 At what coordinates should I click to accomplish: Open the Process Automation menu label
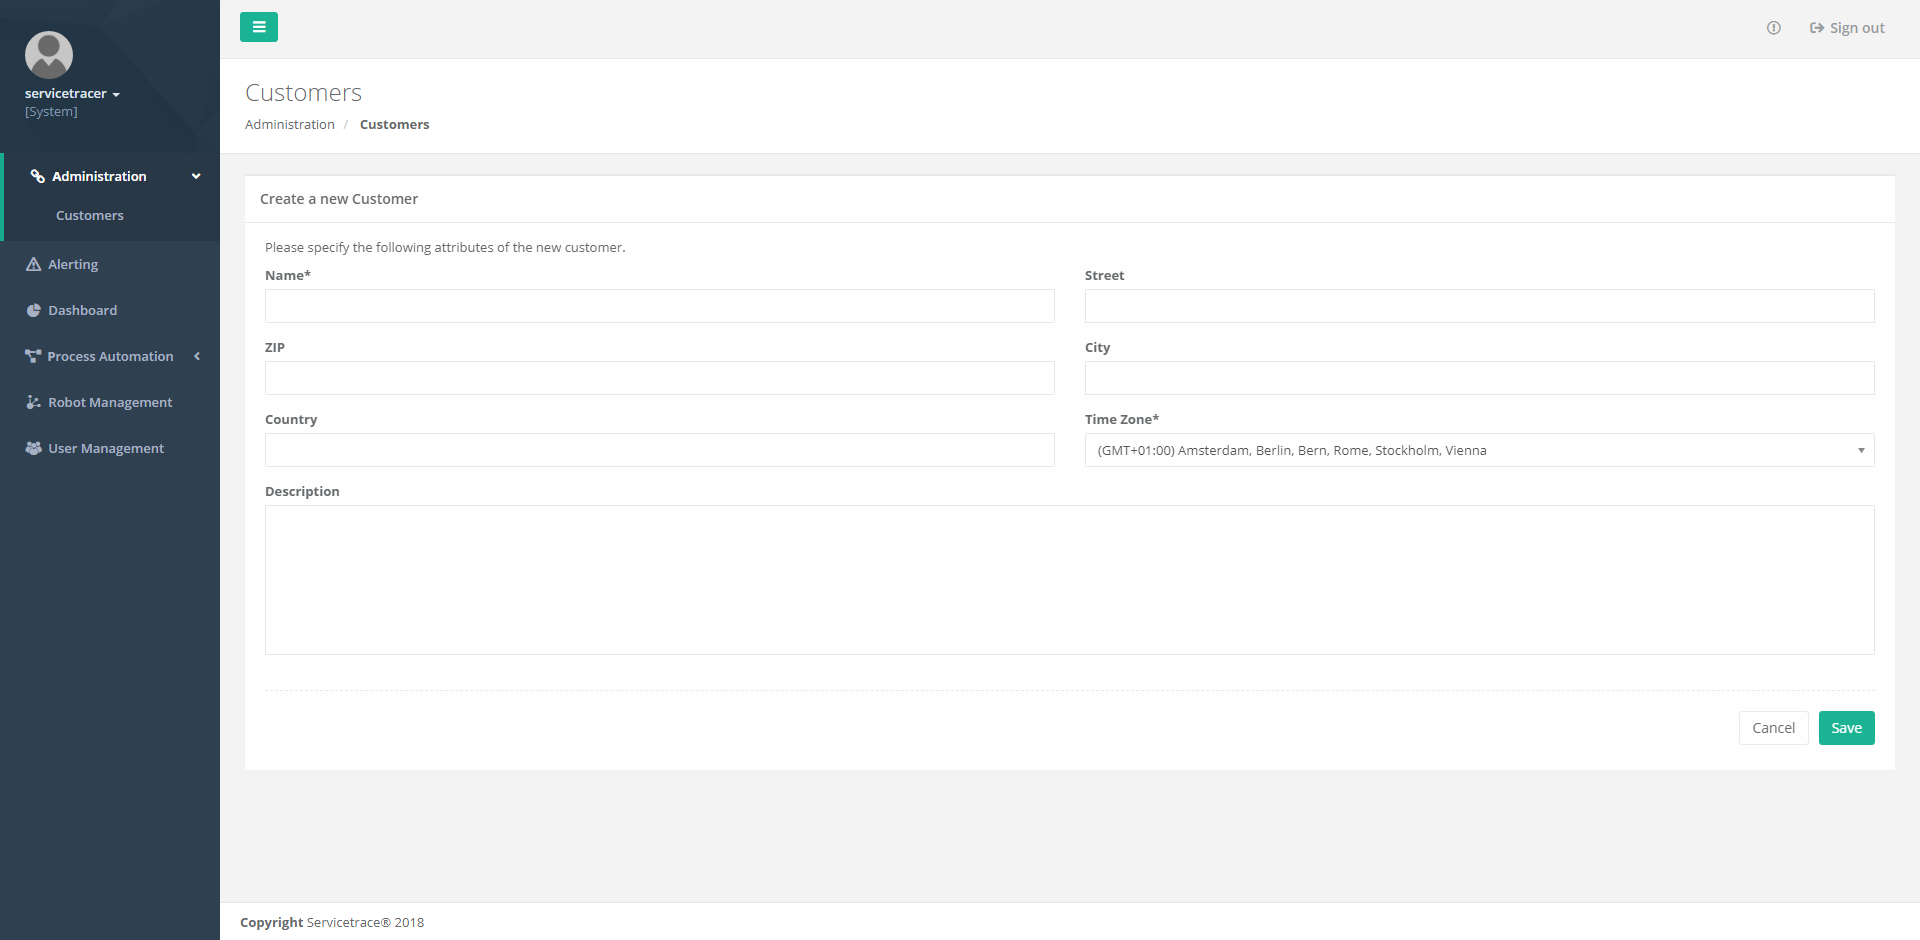(x=110, y=356)
